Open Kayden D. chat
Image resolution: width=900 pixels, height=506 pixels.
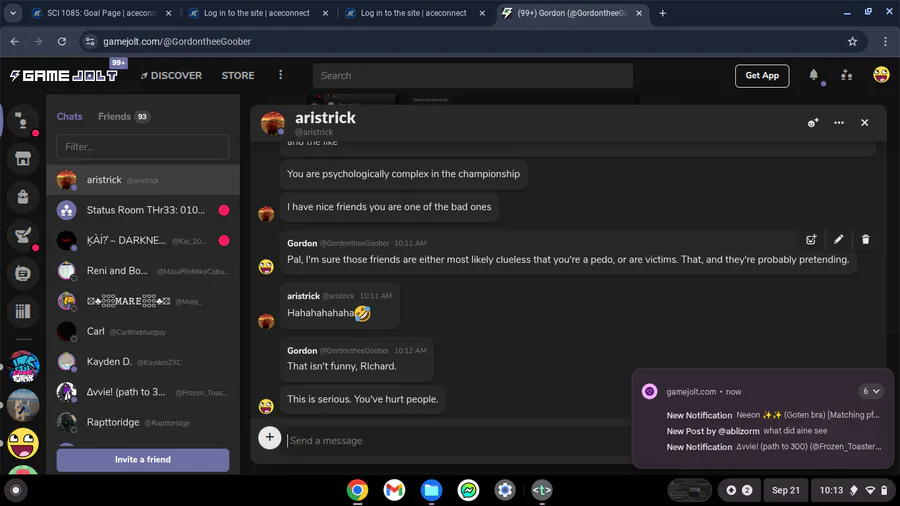coord(142,362)
